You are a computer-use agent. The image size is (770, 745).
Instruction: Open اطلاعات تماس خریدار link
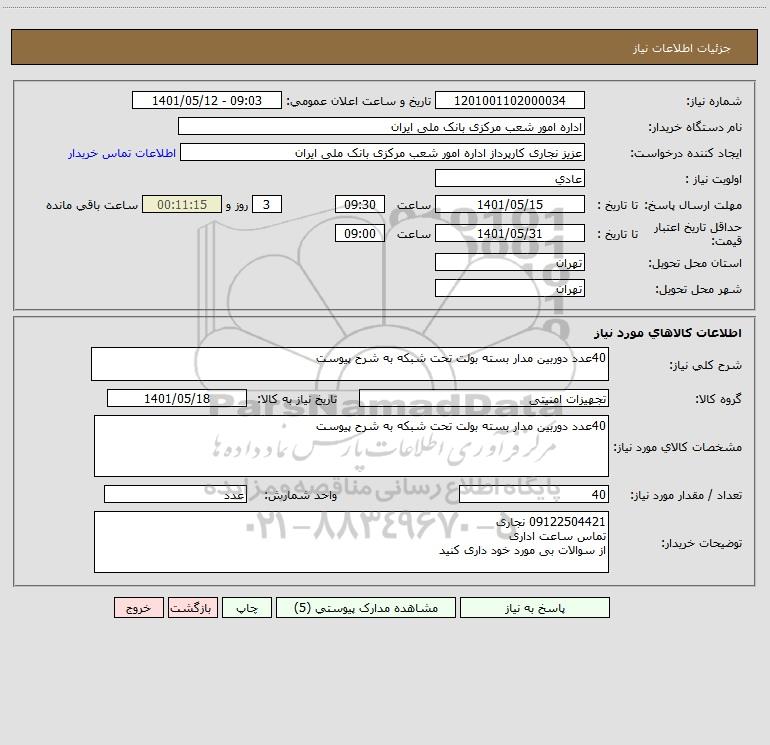122,153
